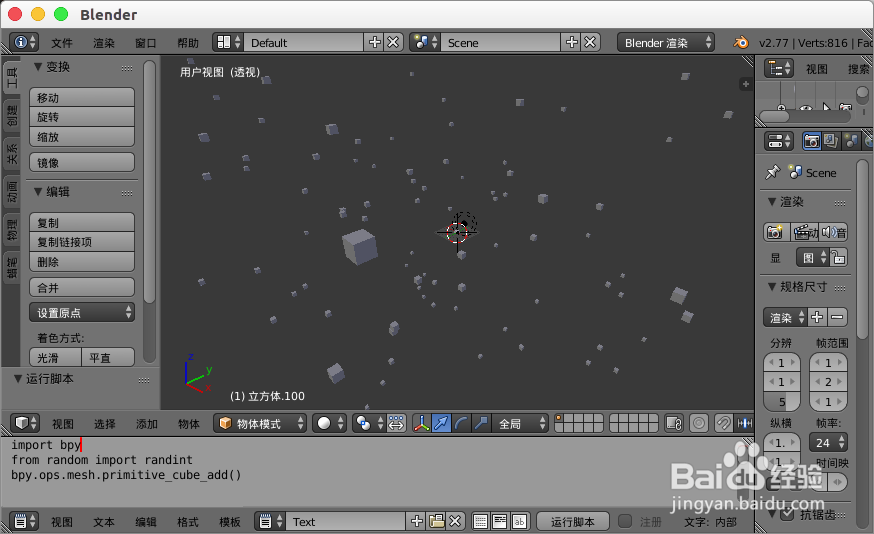The image size is (874, 534).
Task: Open the scene browse icon beside Scene
Action: pos(426,42)
